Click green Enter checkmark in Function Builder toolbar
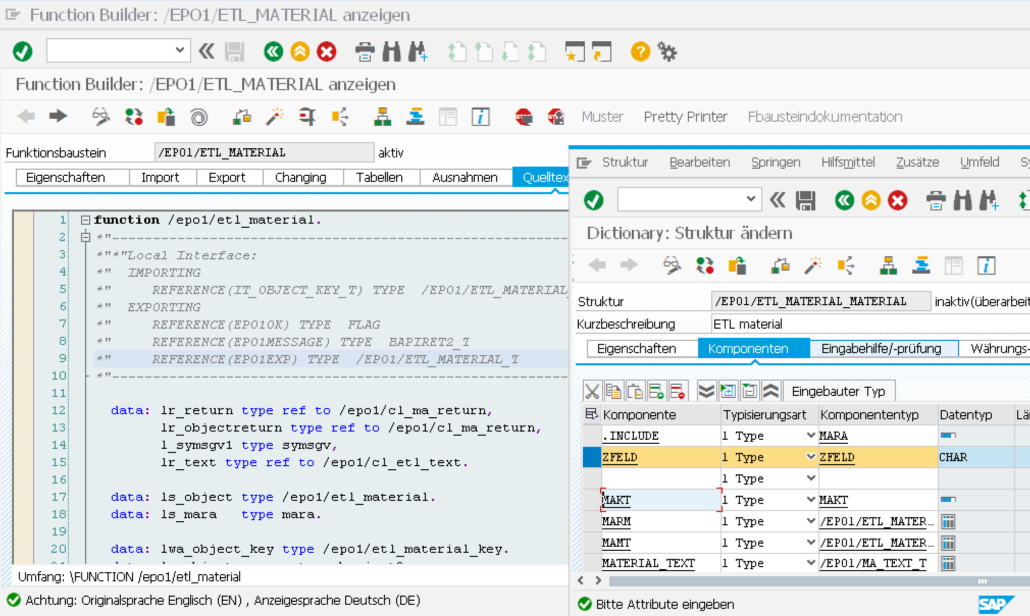Screen dimensions: 1030x616 pos(23,51)
